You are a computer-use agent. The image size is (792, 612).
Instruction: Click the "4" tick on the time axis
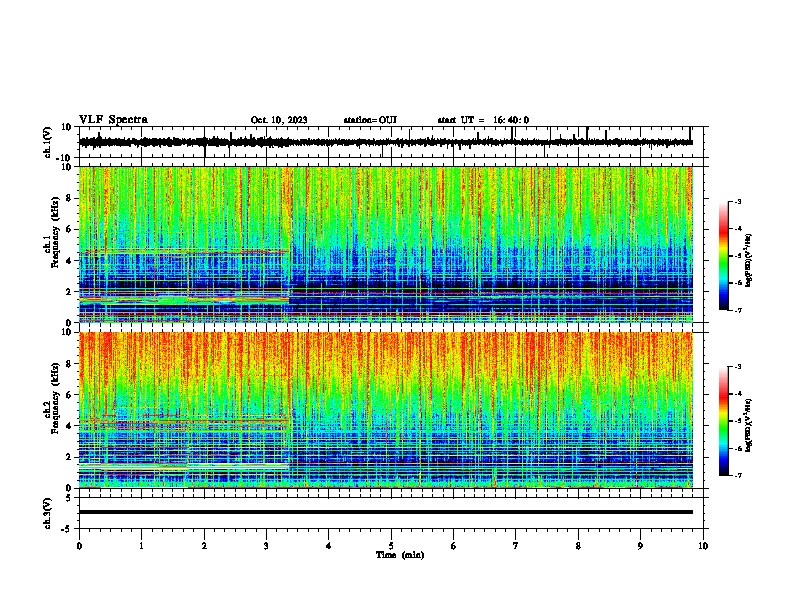[329, 546]
